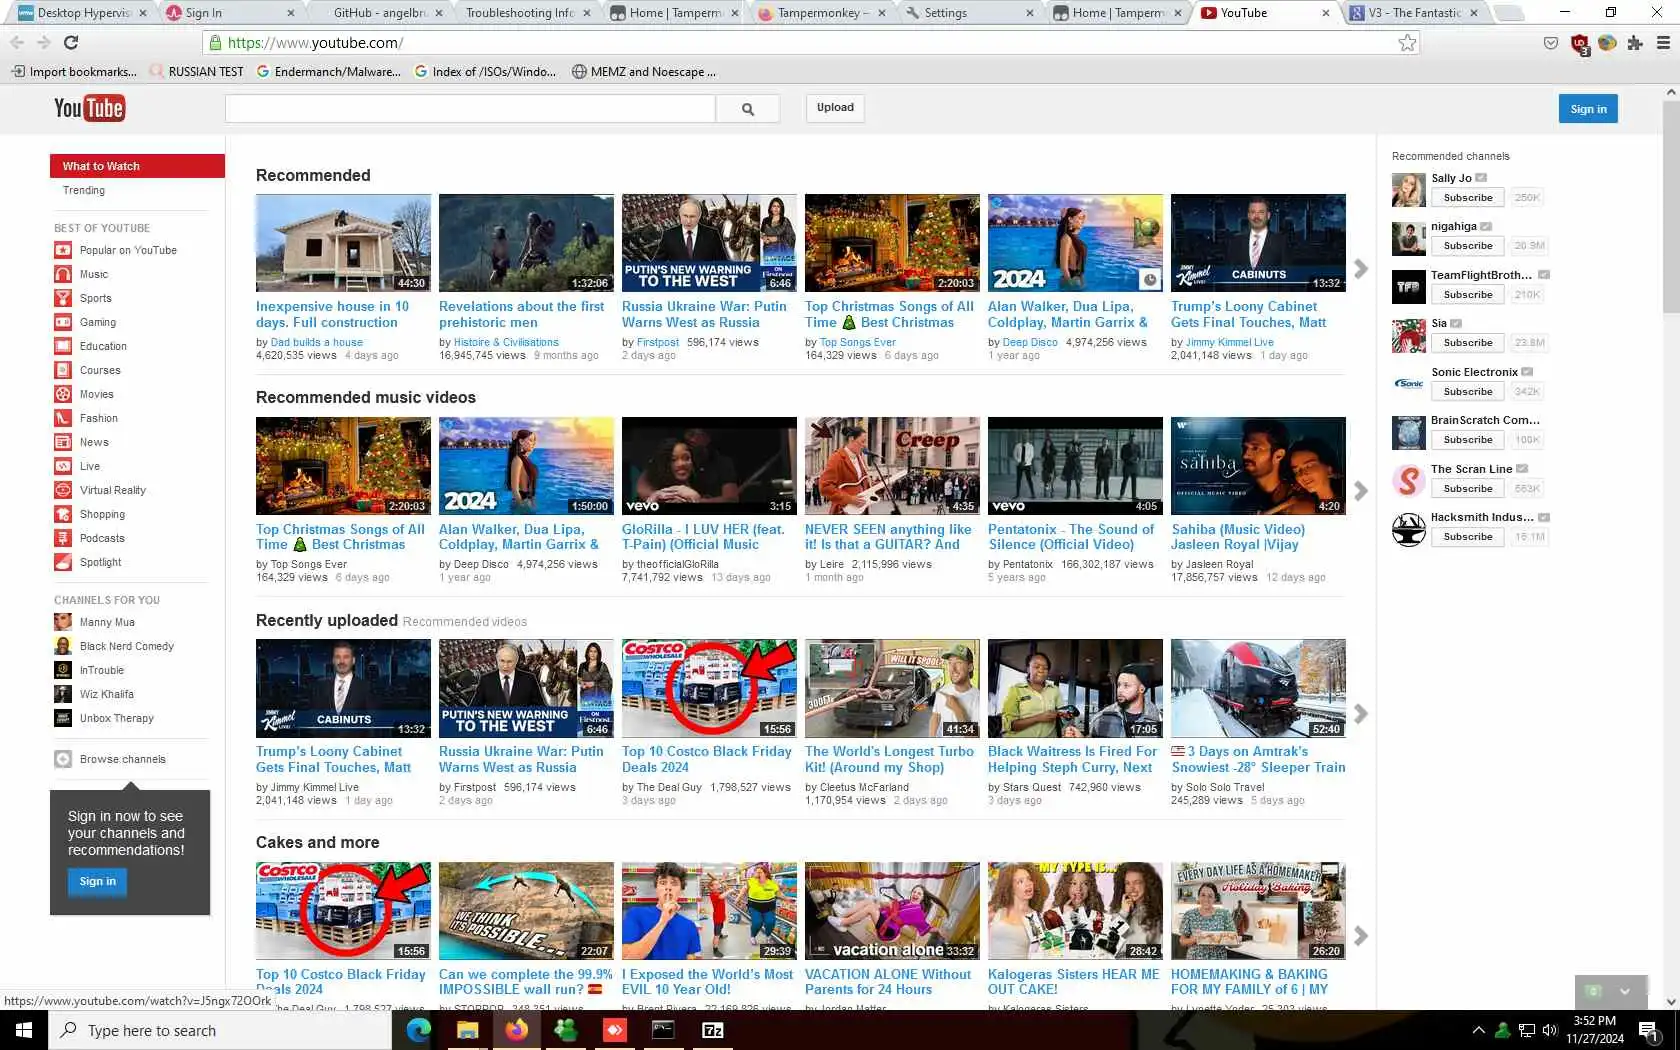Switch to Desktop Hypervisor browser tab

click(84, 13)
